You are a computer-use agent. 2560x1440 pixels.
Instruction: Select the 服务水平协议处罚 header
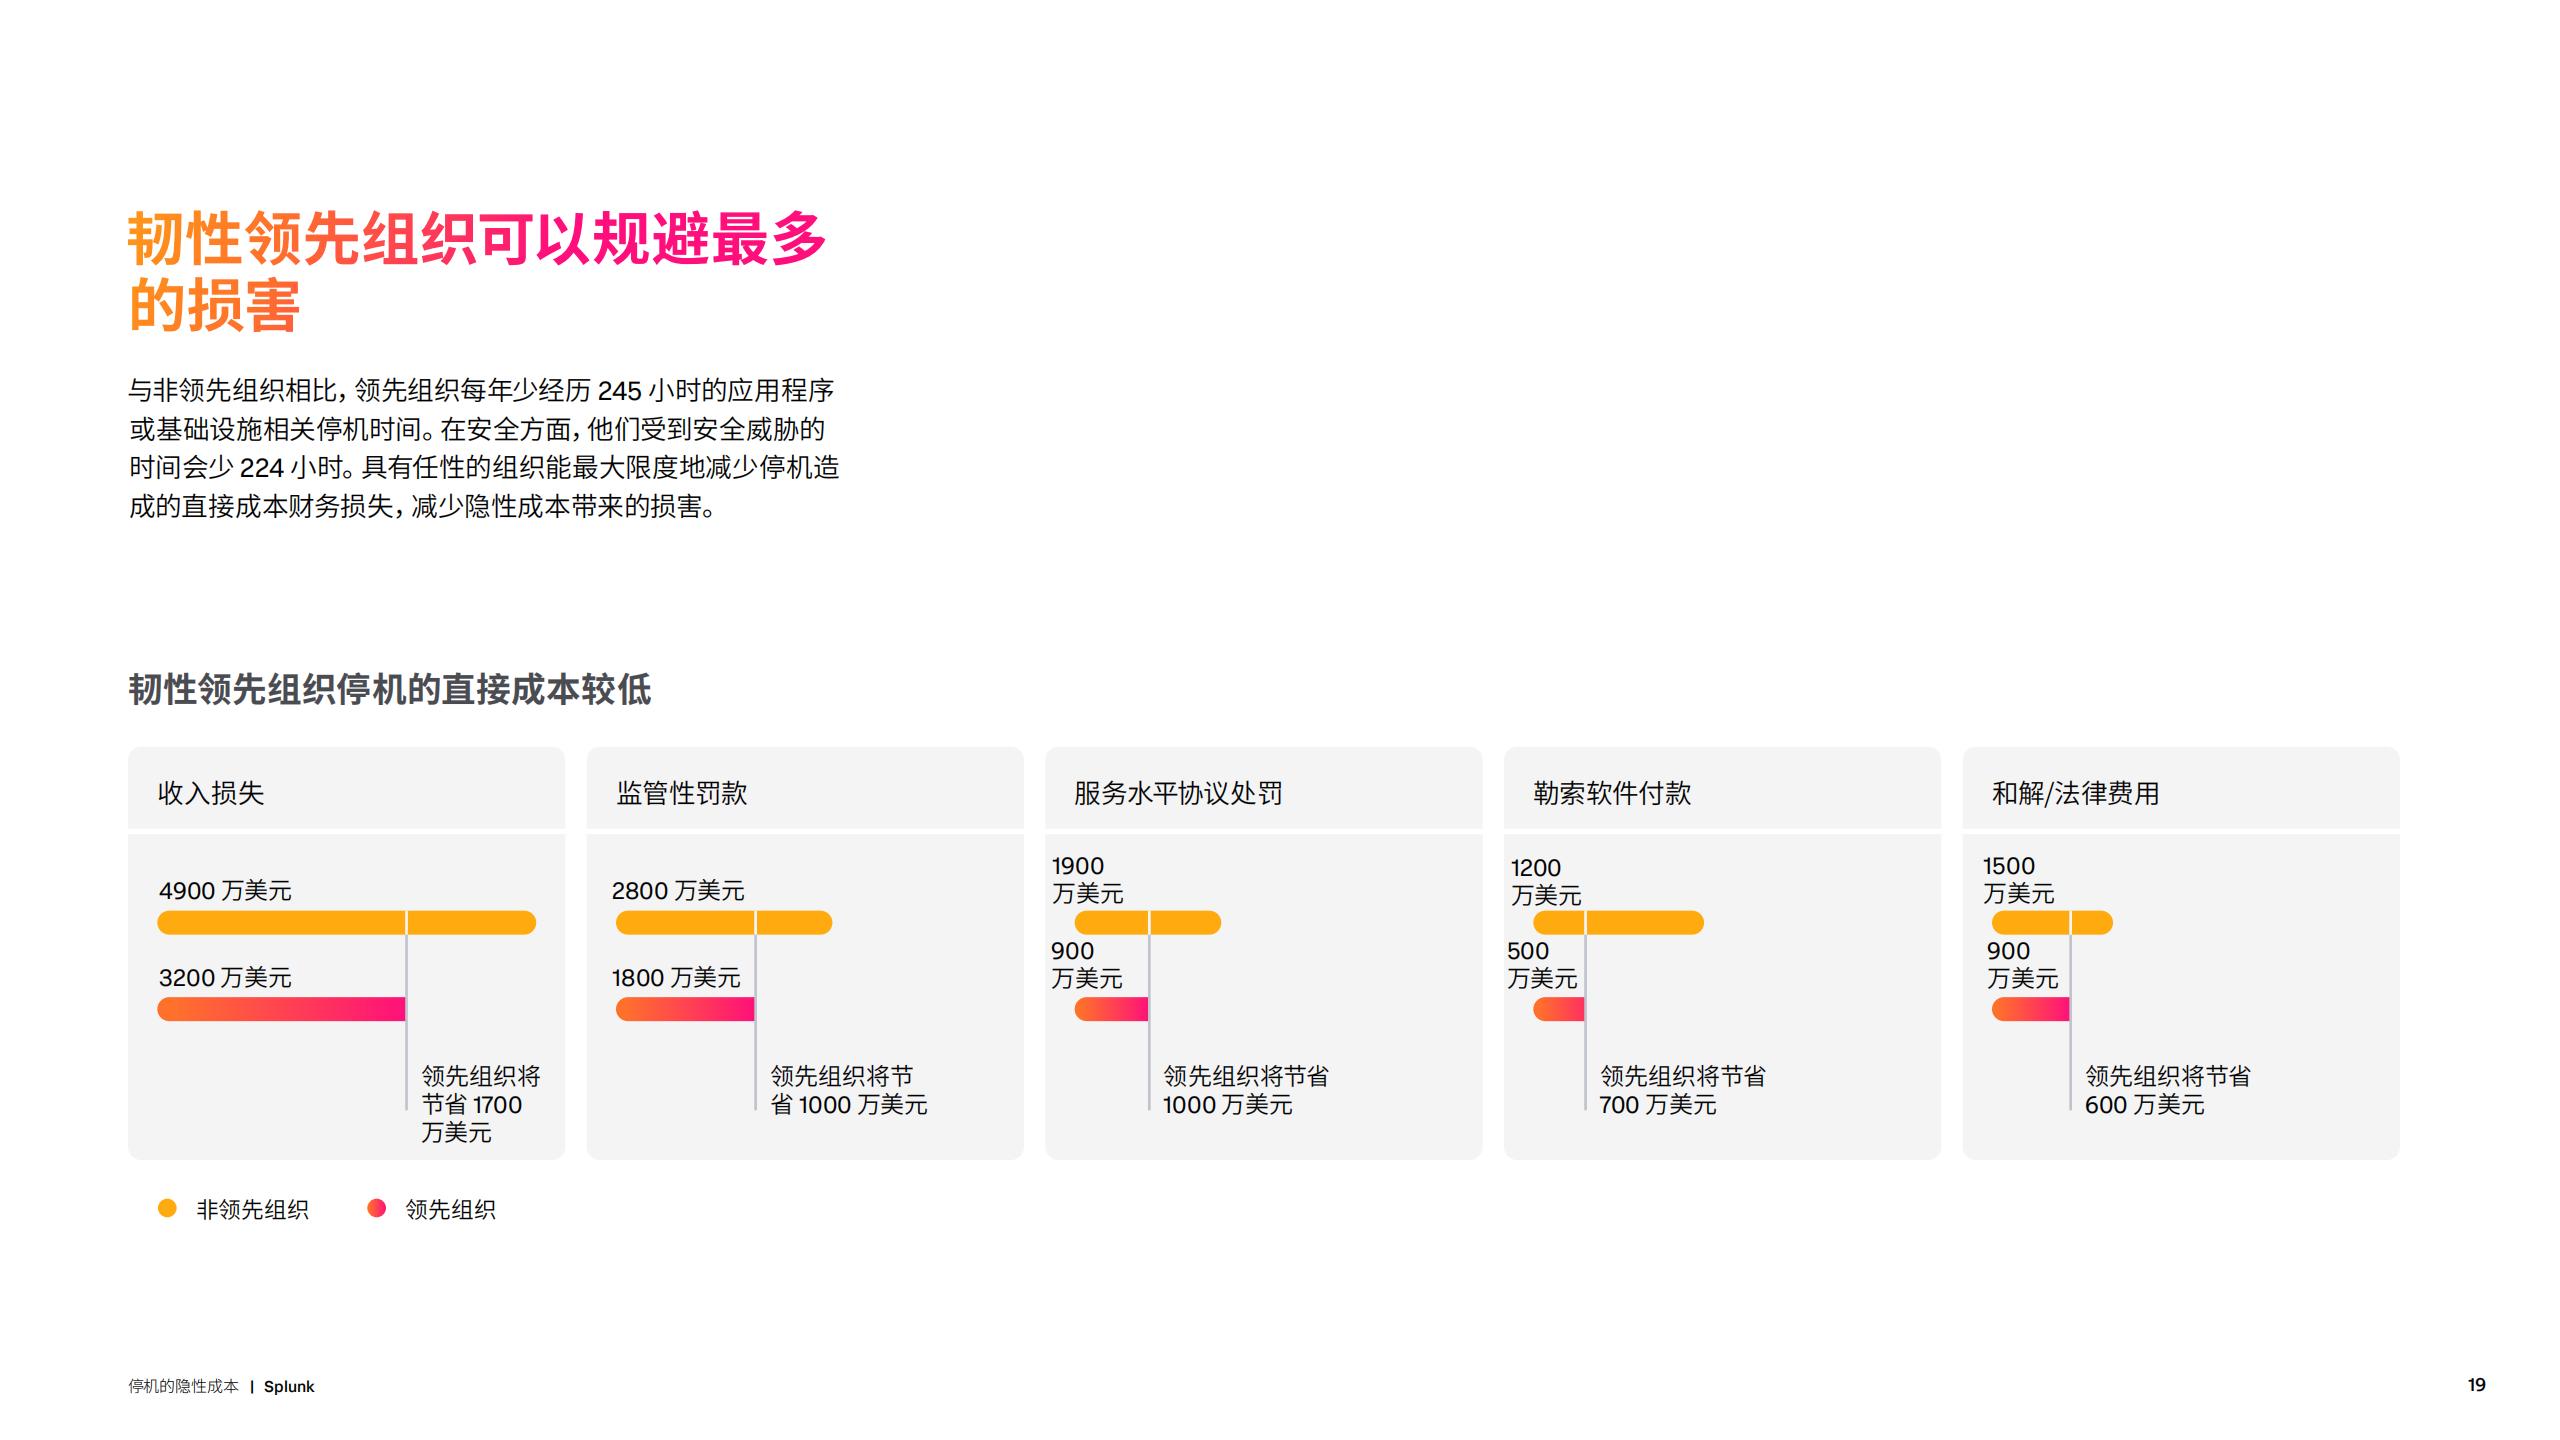point(1178,793)
